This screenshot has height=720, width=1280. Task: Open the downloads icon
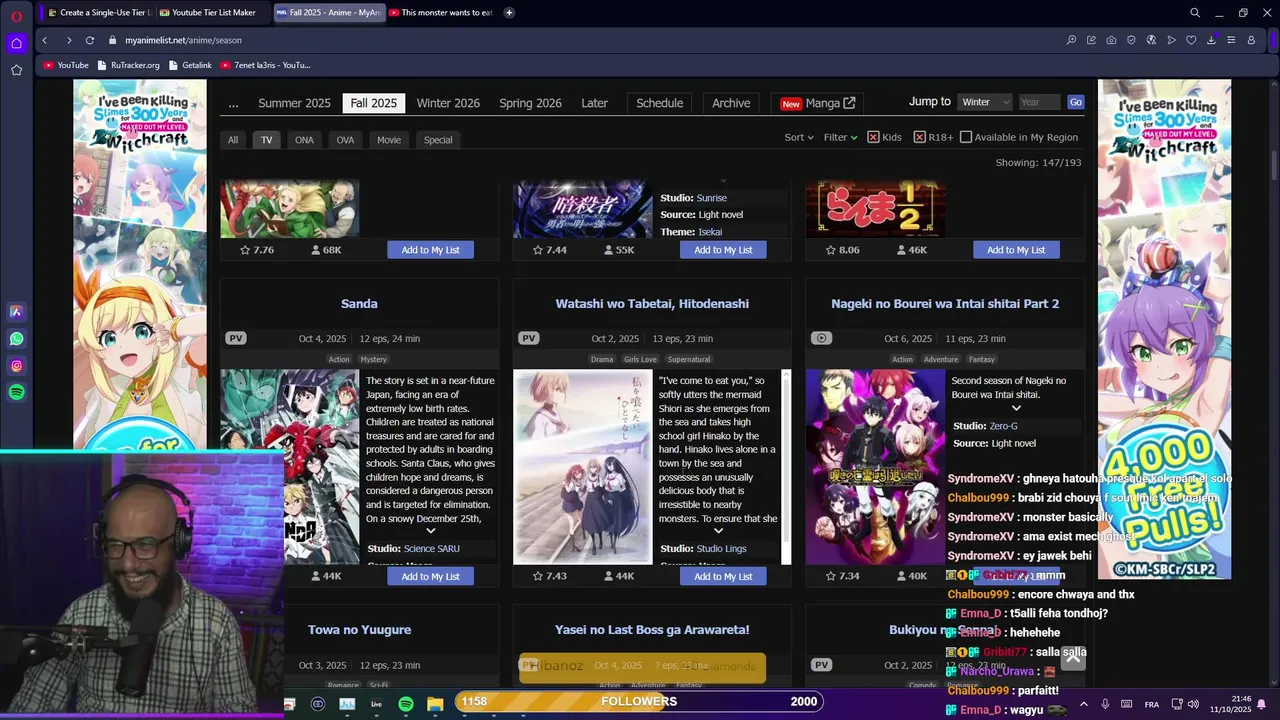1211,40
